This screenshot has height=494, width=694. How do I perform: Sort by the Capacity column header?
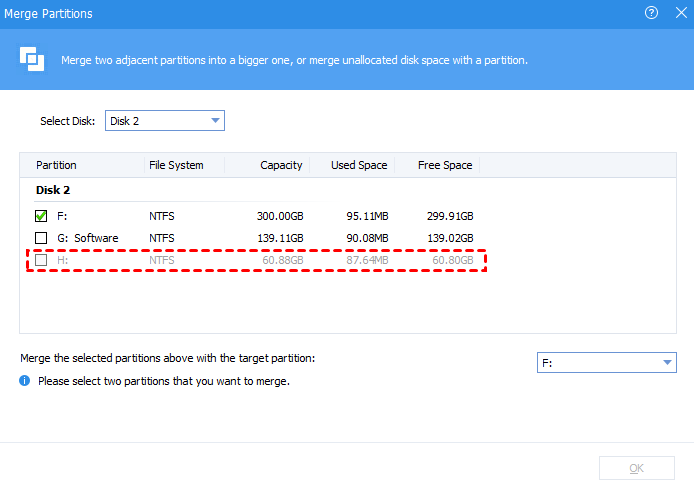(x=281, y=165)
